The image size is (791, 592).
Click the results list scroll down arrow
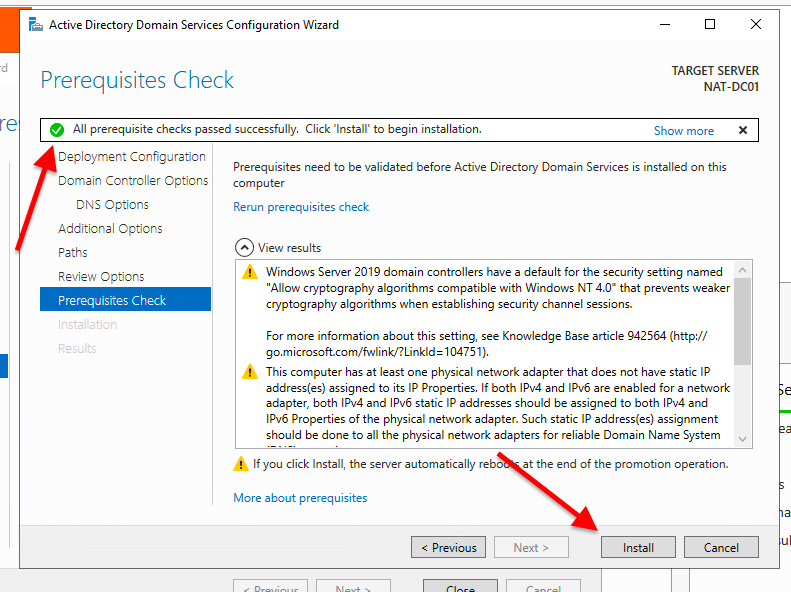(743, 439)
